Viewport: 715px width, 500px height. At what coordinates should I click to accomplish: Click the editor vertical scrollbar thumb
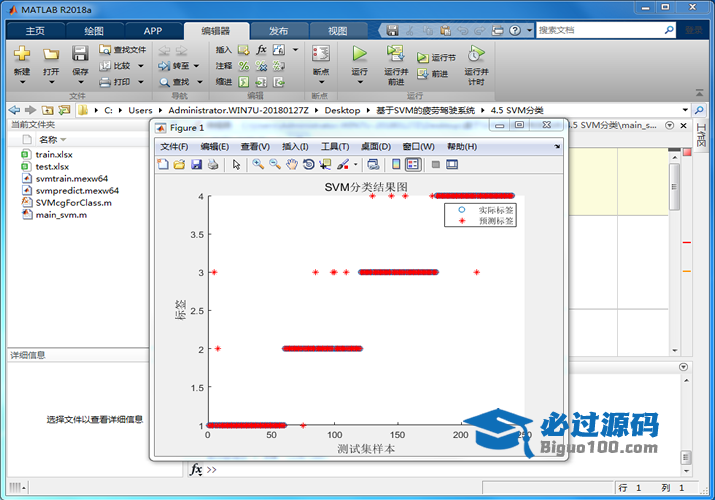tap(674, 186)
